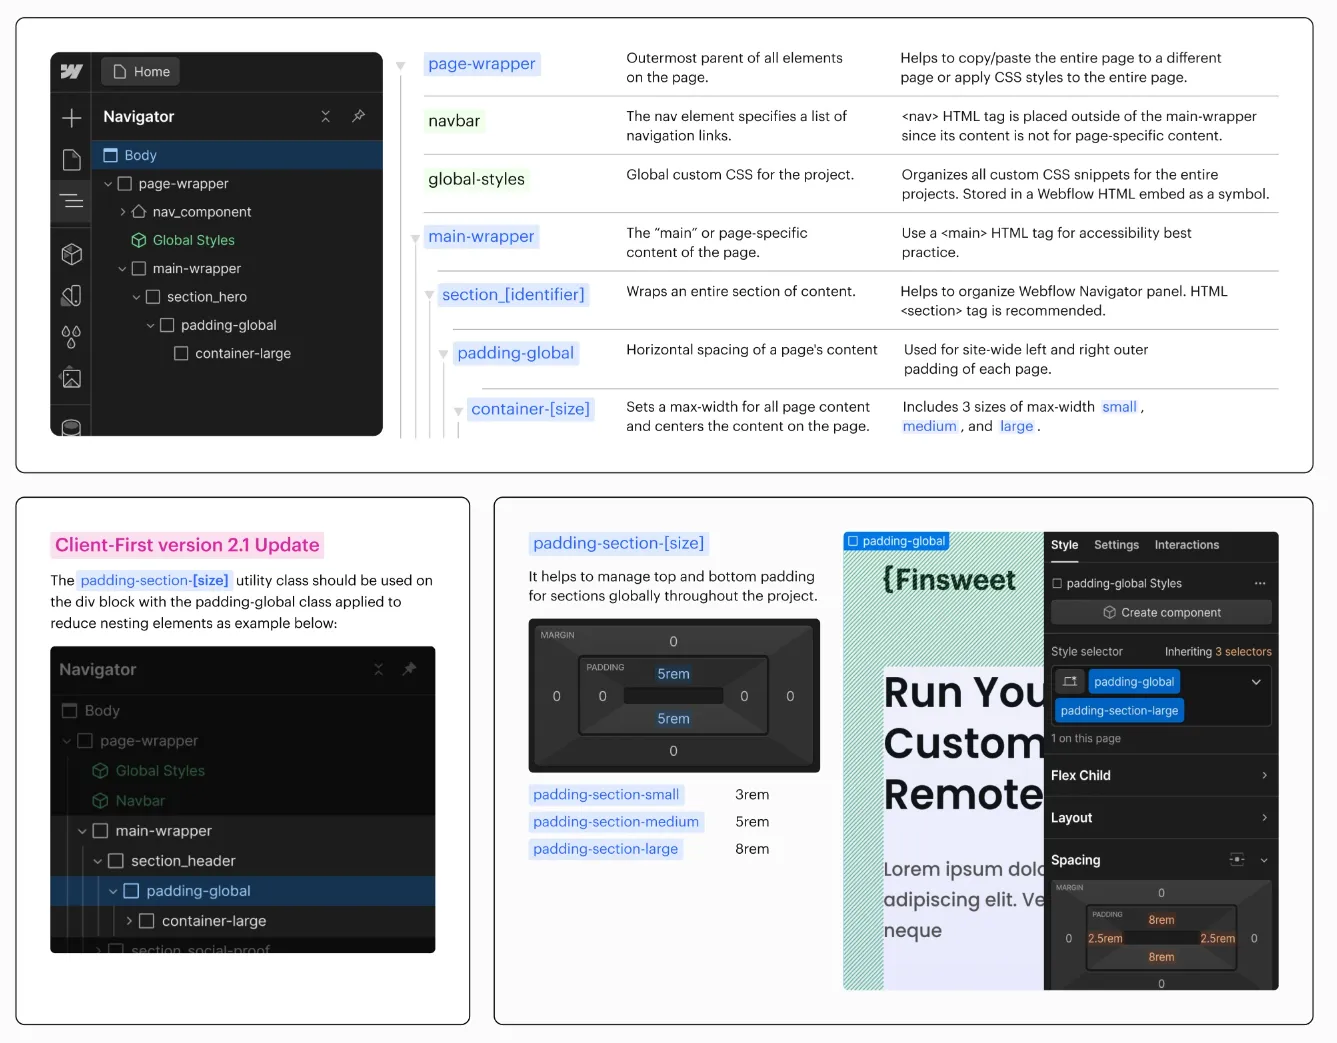The width and height of the screenshot is (1337, 1043).
Task: Click collapse-all icon in lower Navigator panel
Action: point(378,669)
